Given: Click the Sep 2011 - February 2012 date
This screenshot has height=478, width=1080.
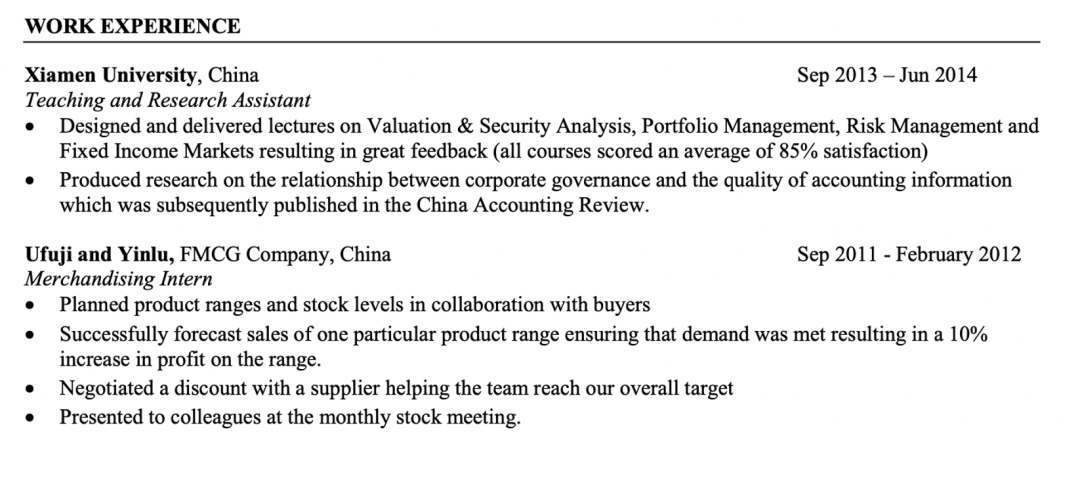Looking at the screenshot, I should (909, 254).
